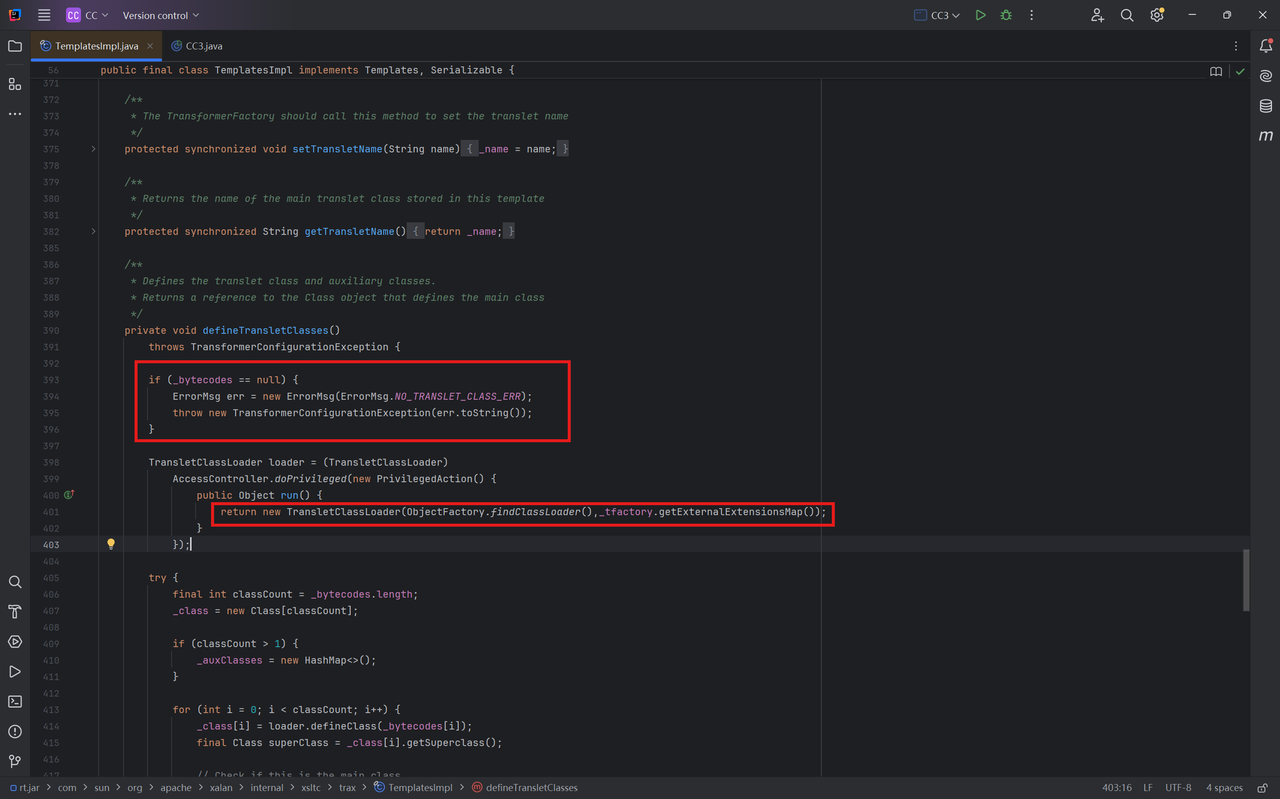Open the Structure tool window
1280x799 pixels.
pos(15,84)
